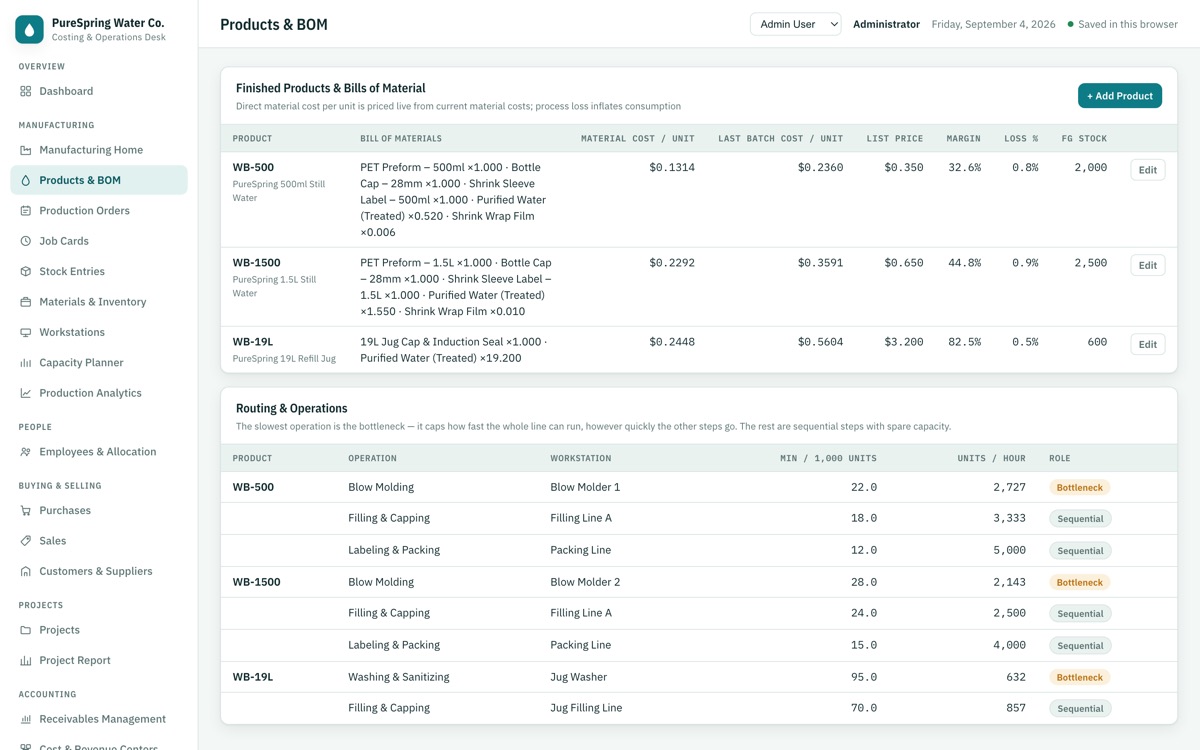Click WB-19L list price $3.200
This screenshot has height=750, width=1200.
pos(904,342)
